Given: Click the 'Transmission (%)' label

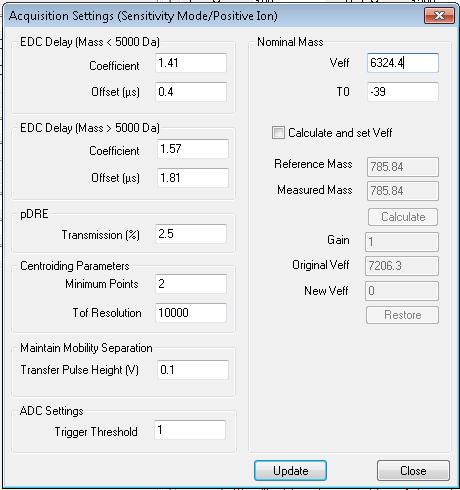Looking at the screenshot, I should (101, 235).
